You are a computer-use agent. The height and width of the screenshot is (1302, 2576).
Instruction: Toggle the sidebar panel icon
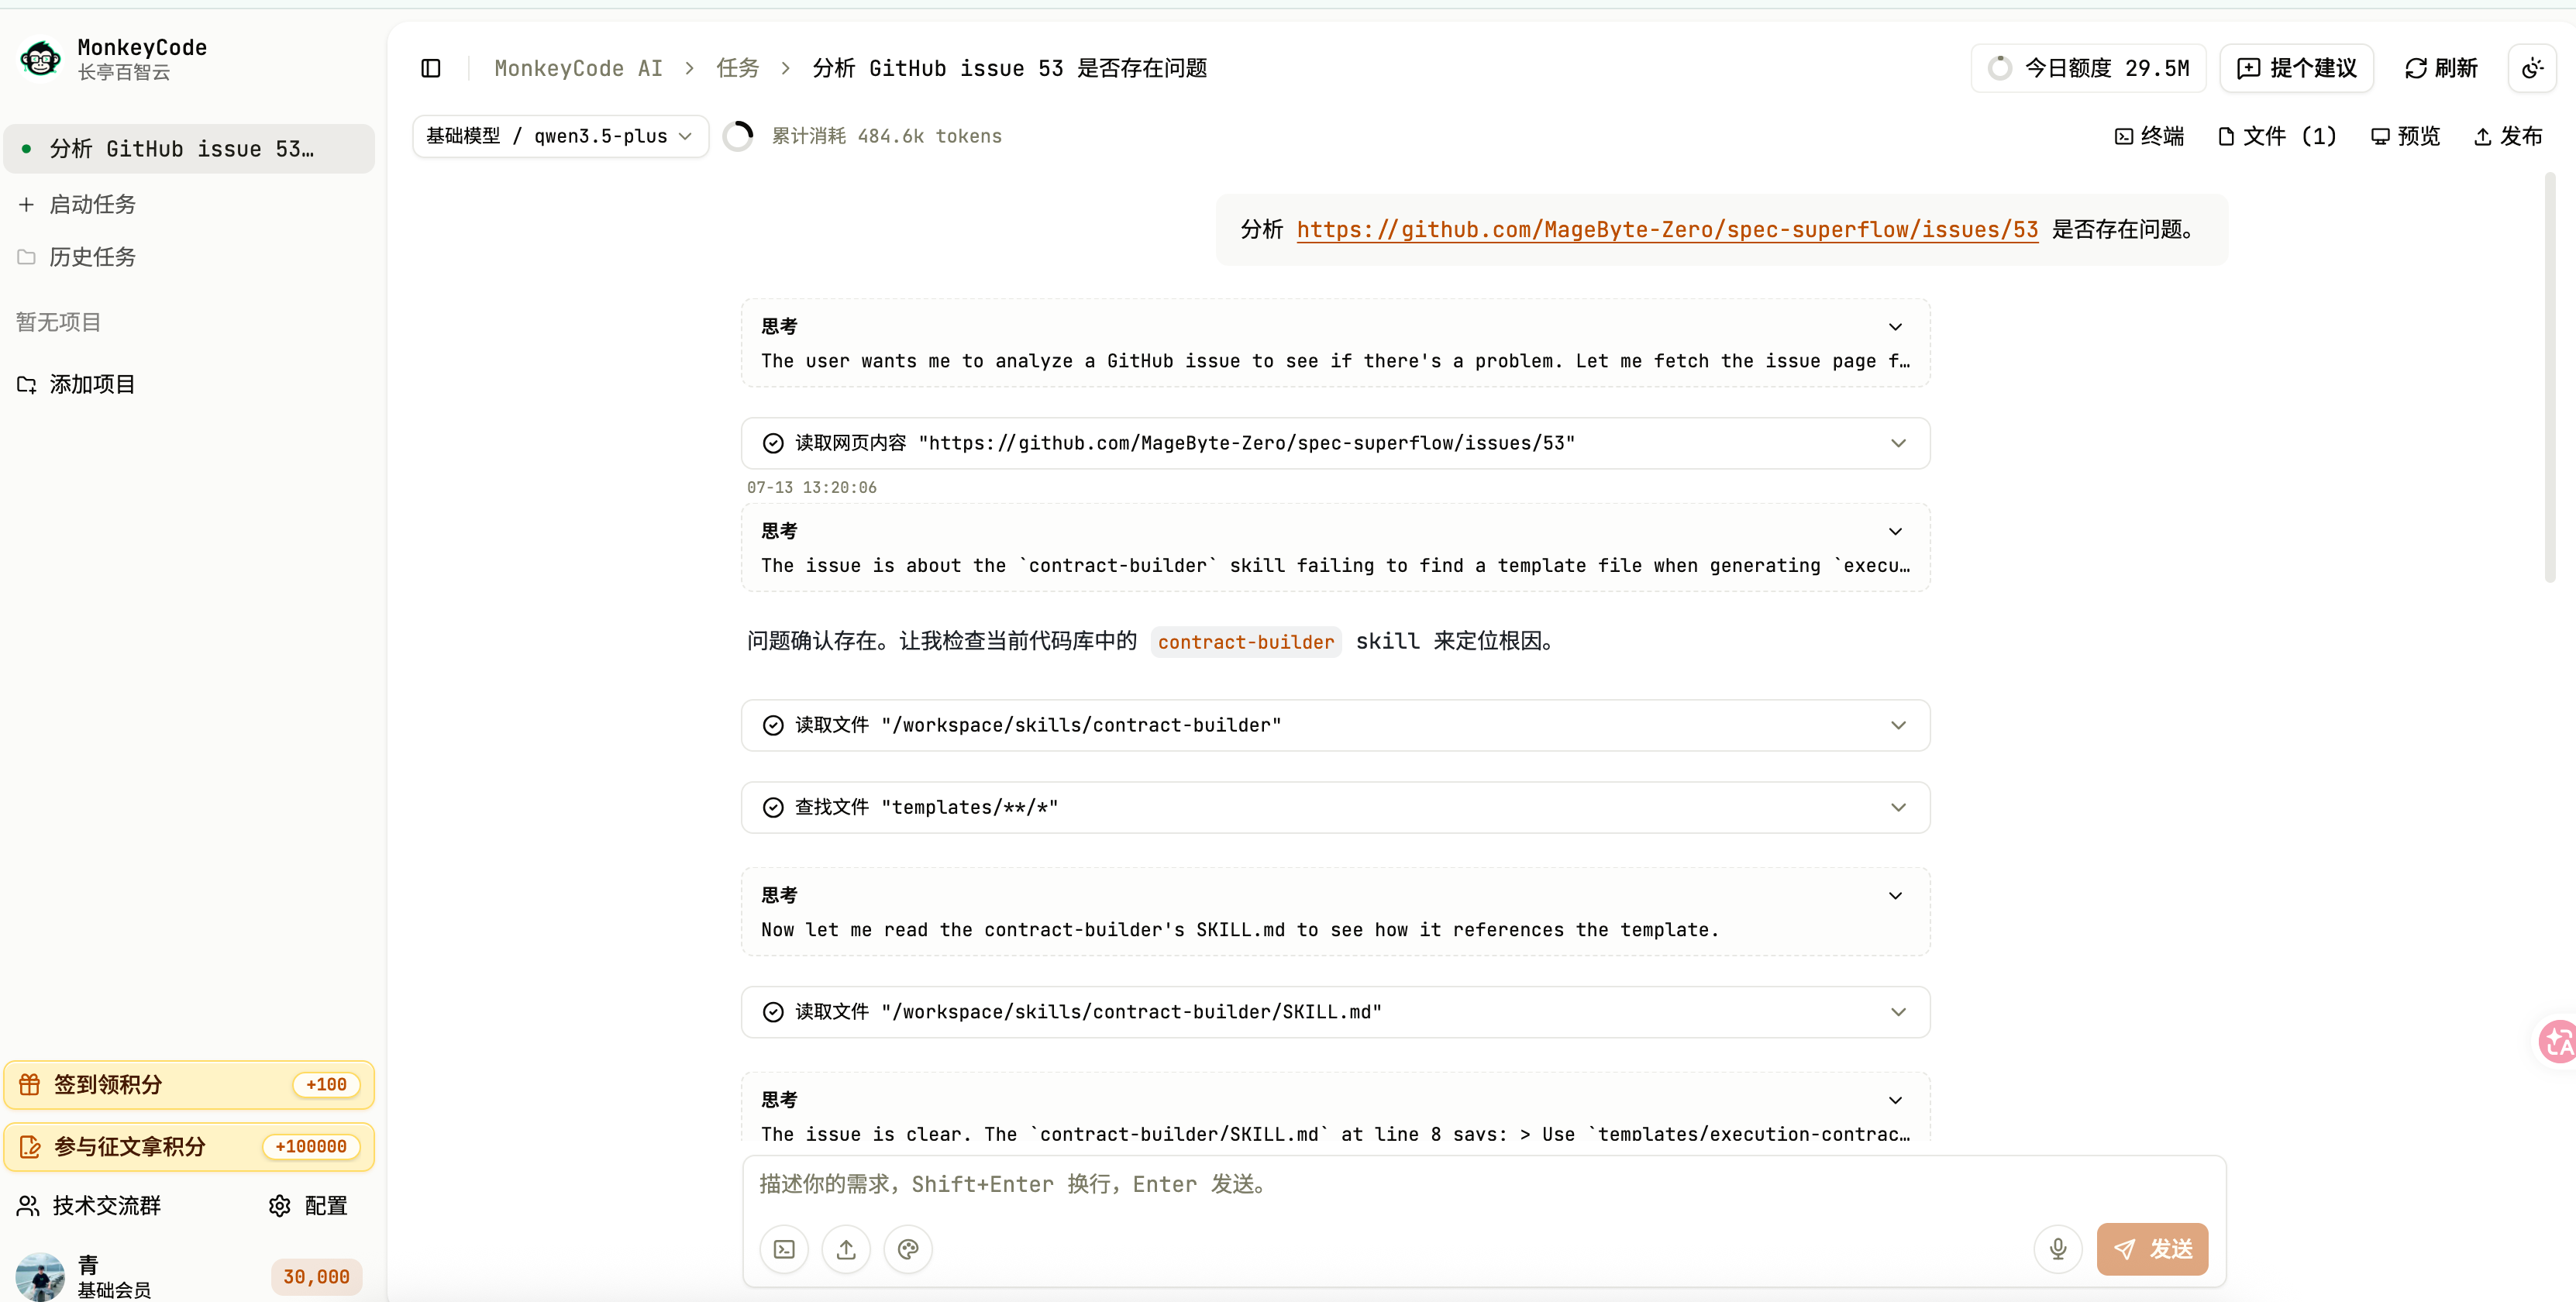pyautogui.click(x=431, y=68)
